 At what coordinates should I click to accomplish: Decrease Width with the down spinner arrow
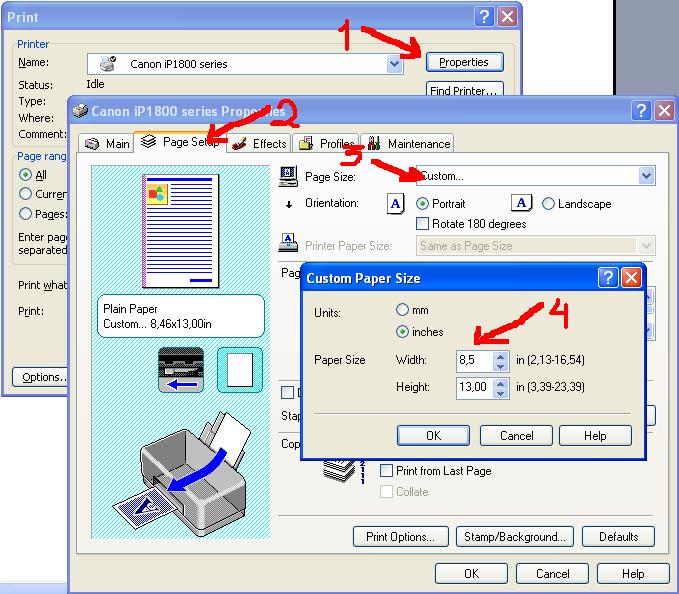pyautogui.click(x=501, y=366)
